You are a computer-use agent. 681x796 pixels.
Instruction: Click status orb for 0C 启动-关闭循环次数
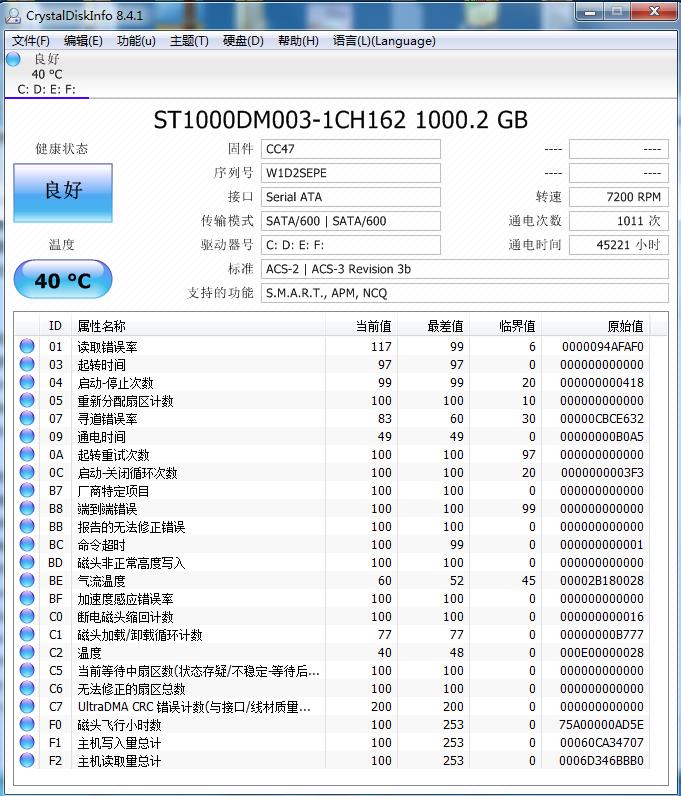click(27, 472)
